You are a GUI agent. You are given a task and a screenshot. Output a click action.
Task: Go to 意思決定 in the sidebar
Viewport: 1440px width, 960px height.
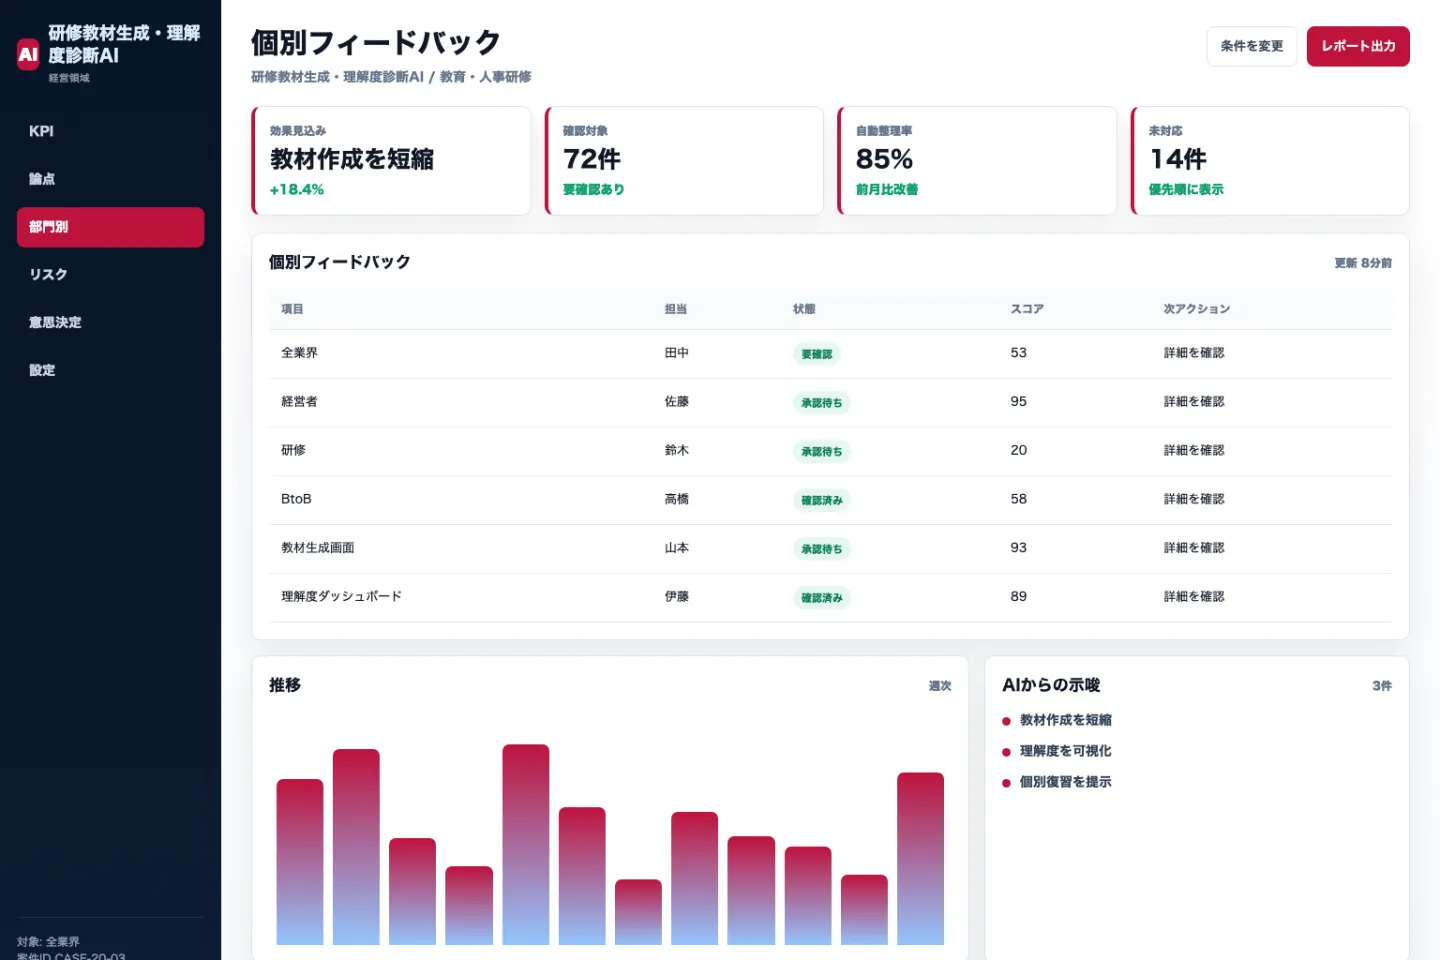(x=110, y=322)
